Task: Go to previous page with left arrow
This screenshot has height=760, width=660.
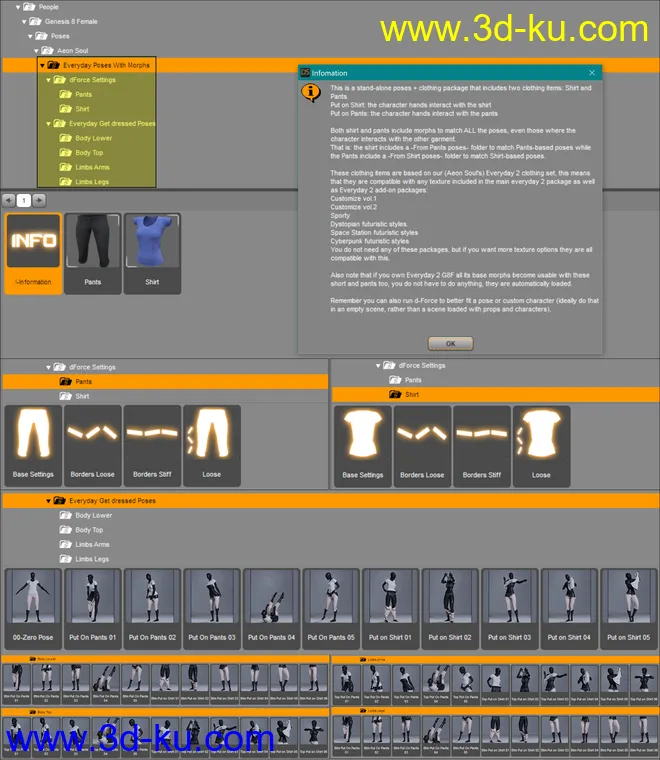Action: coord(8,200)
